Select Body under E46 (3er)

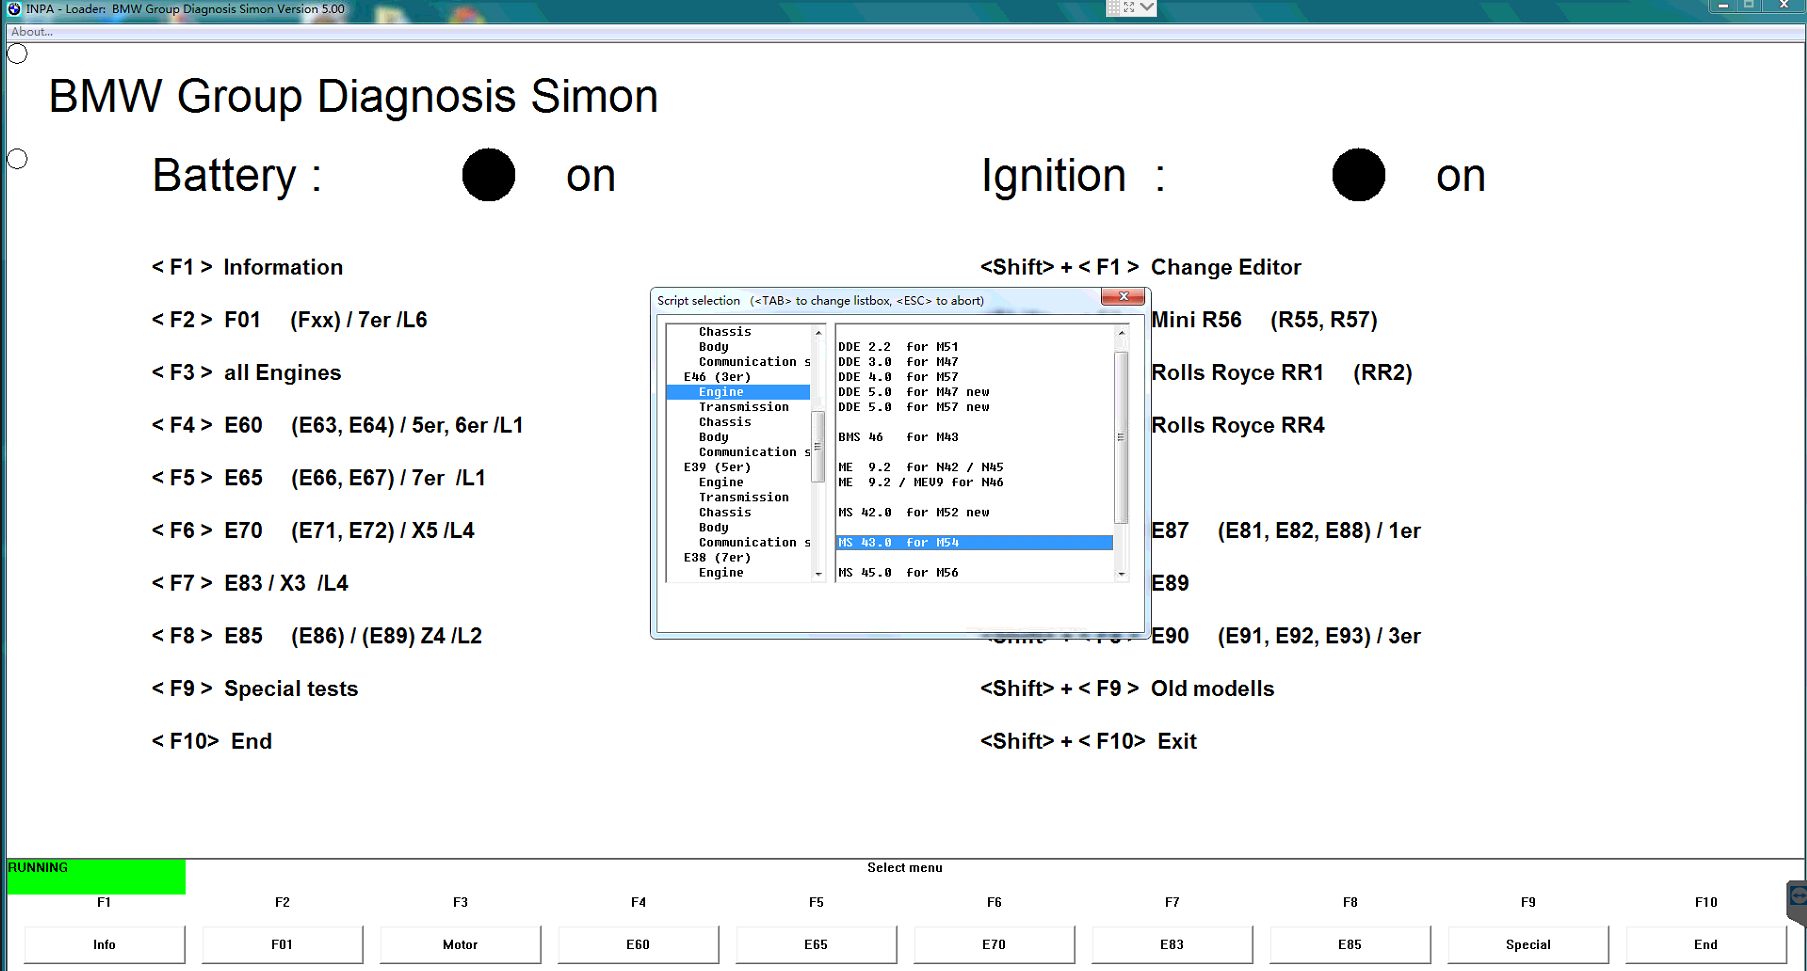coord(714,437)
